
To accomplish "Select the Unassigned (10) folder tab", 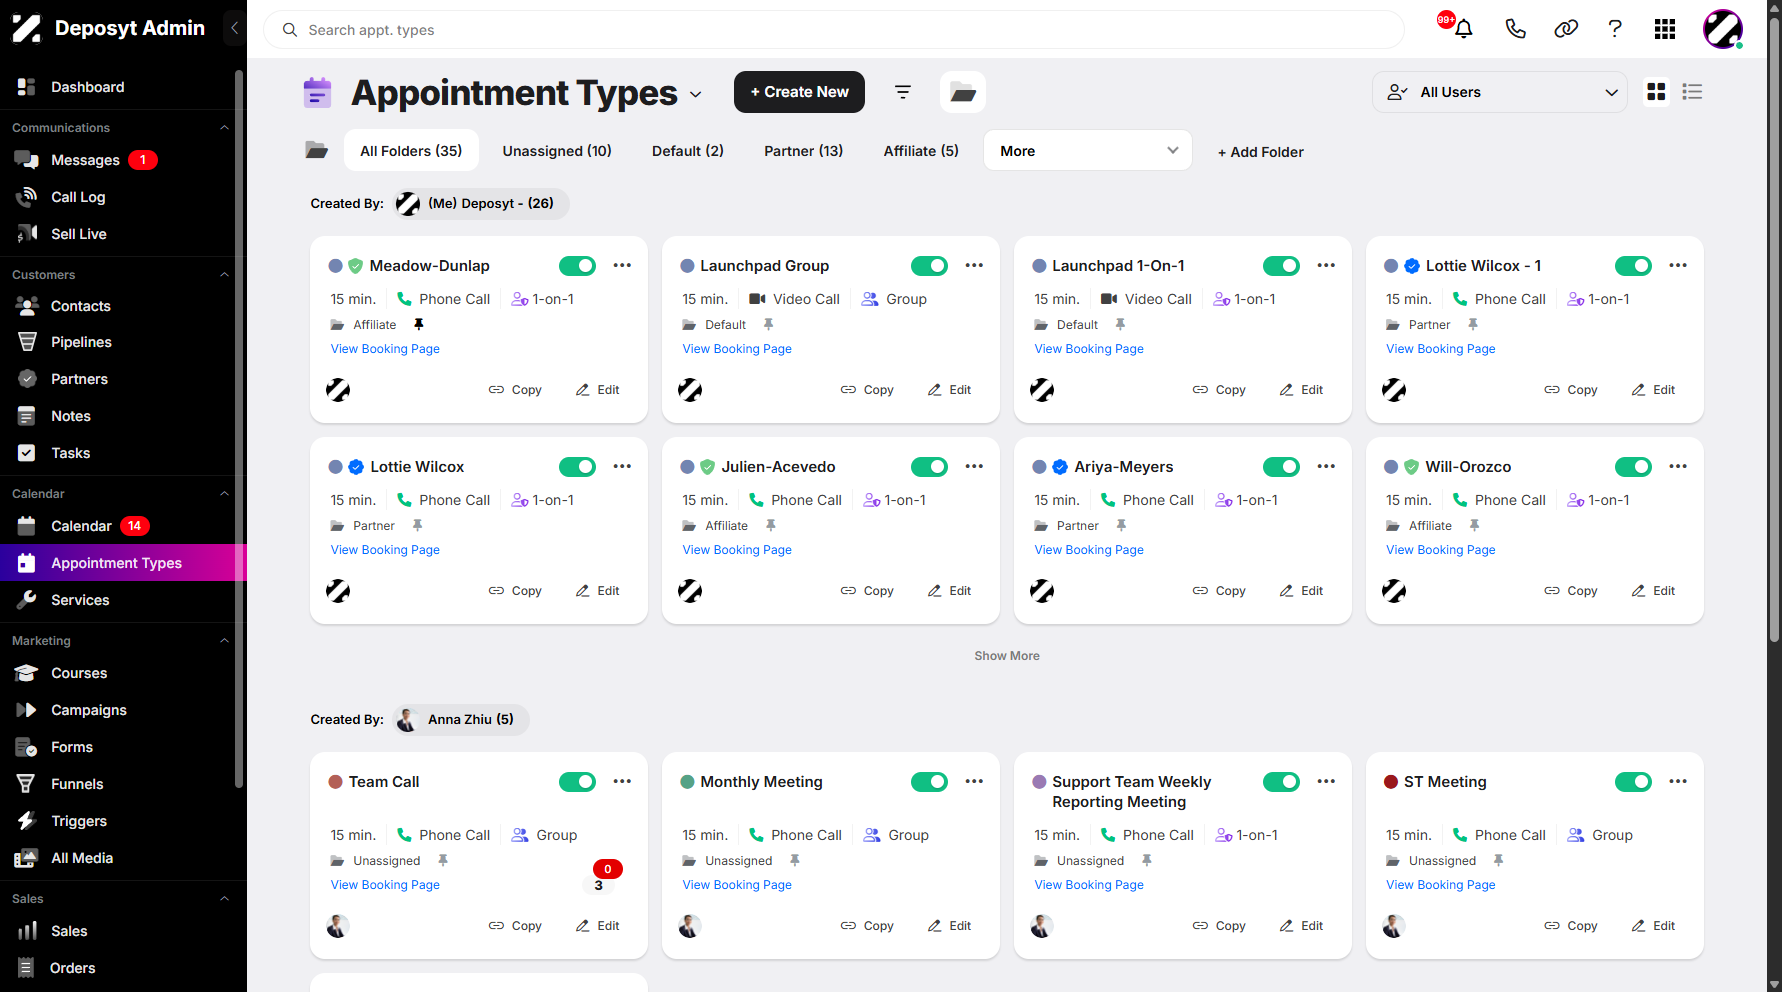I will [x=557, y=151].
